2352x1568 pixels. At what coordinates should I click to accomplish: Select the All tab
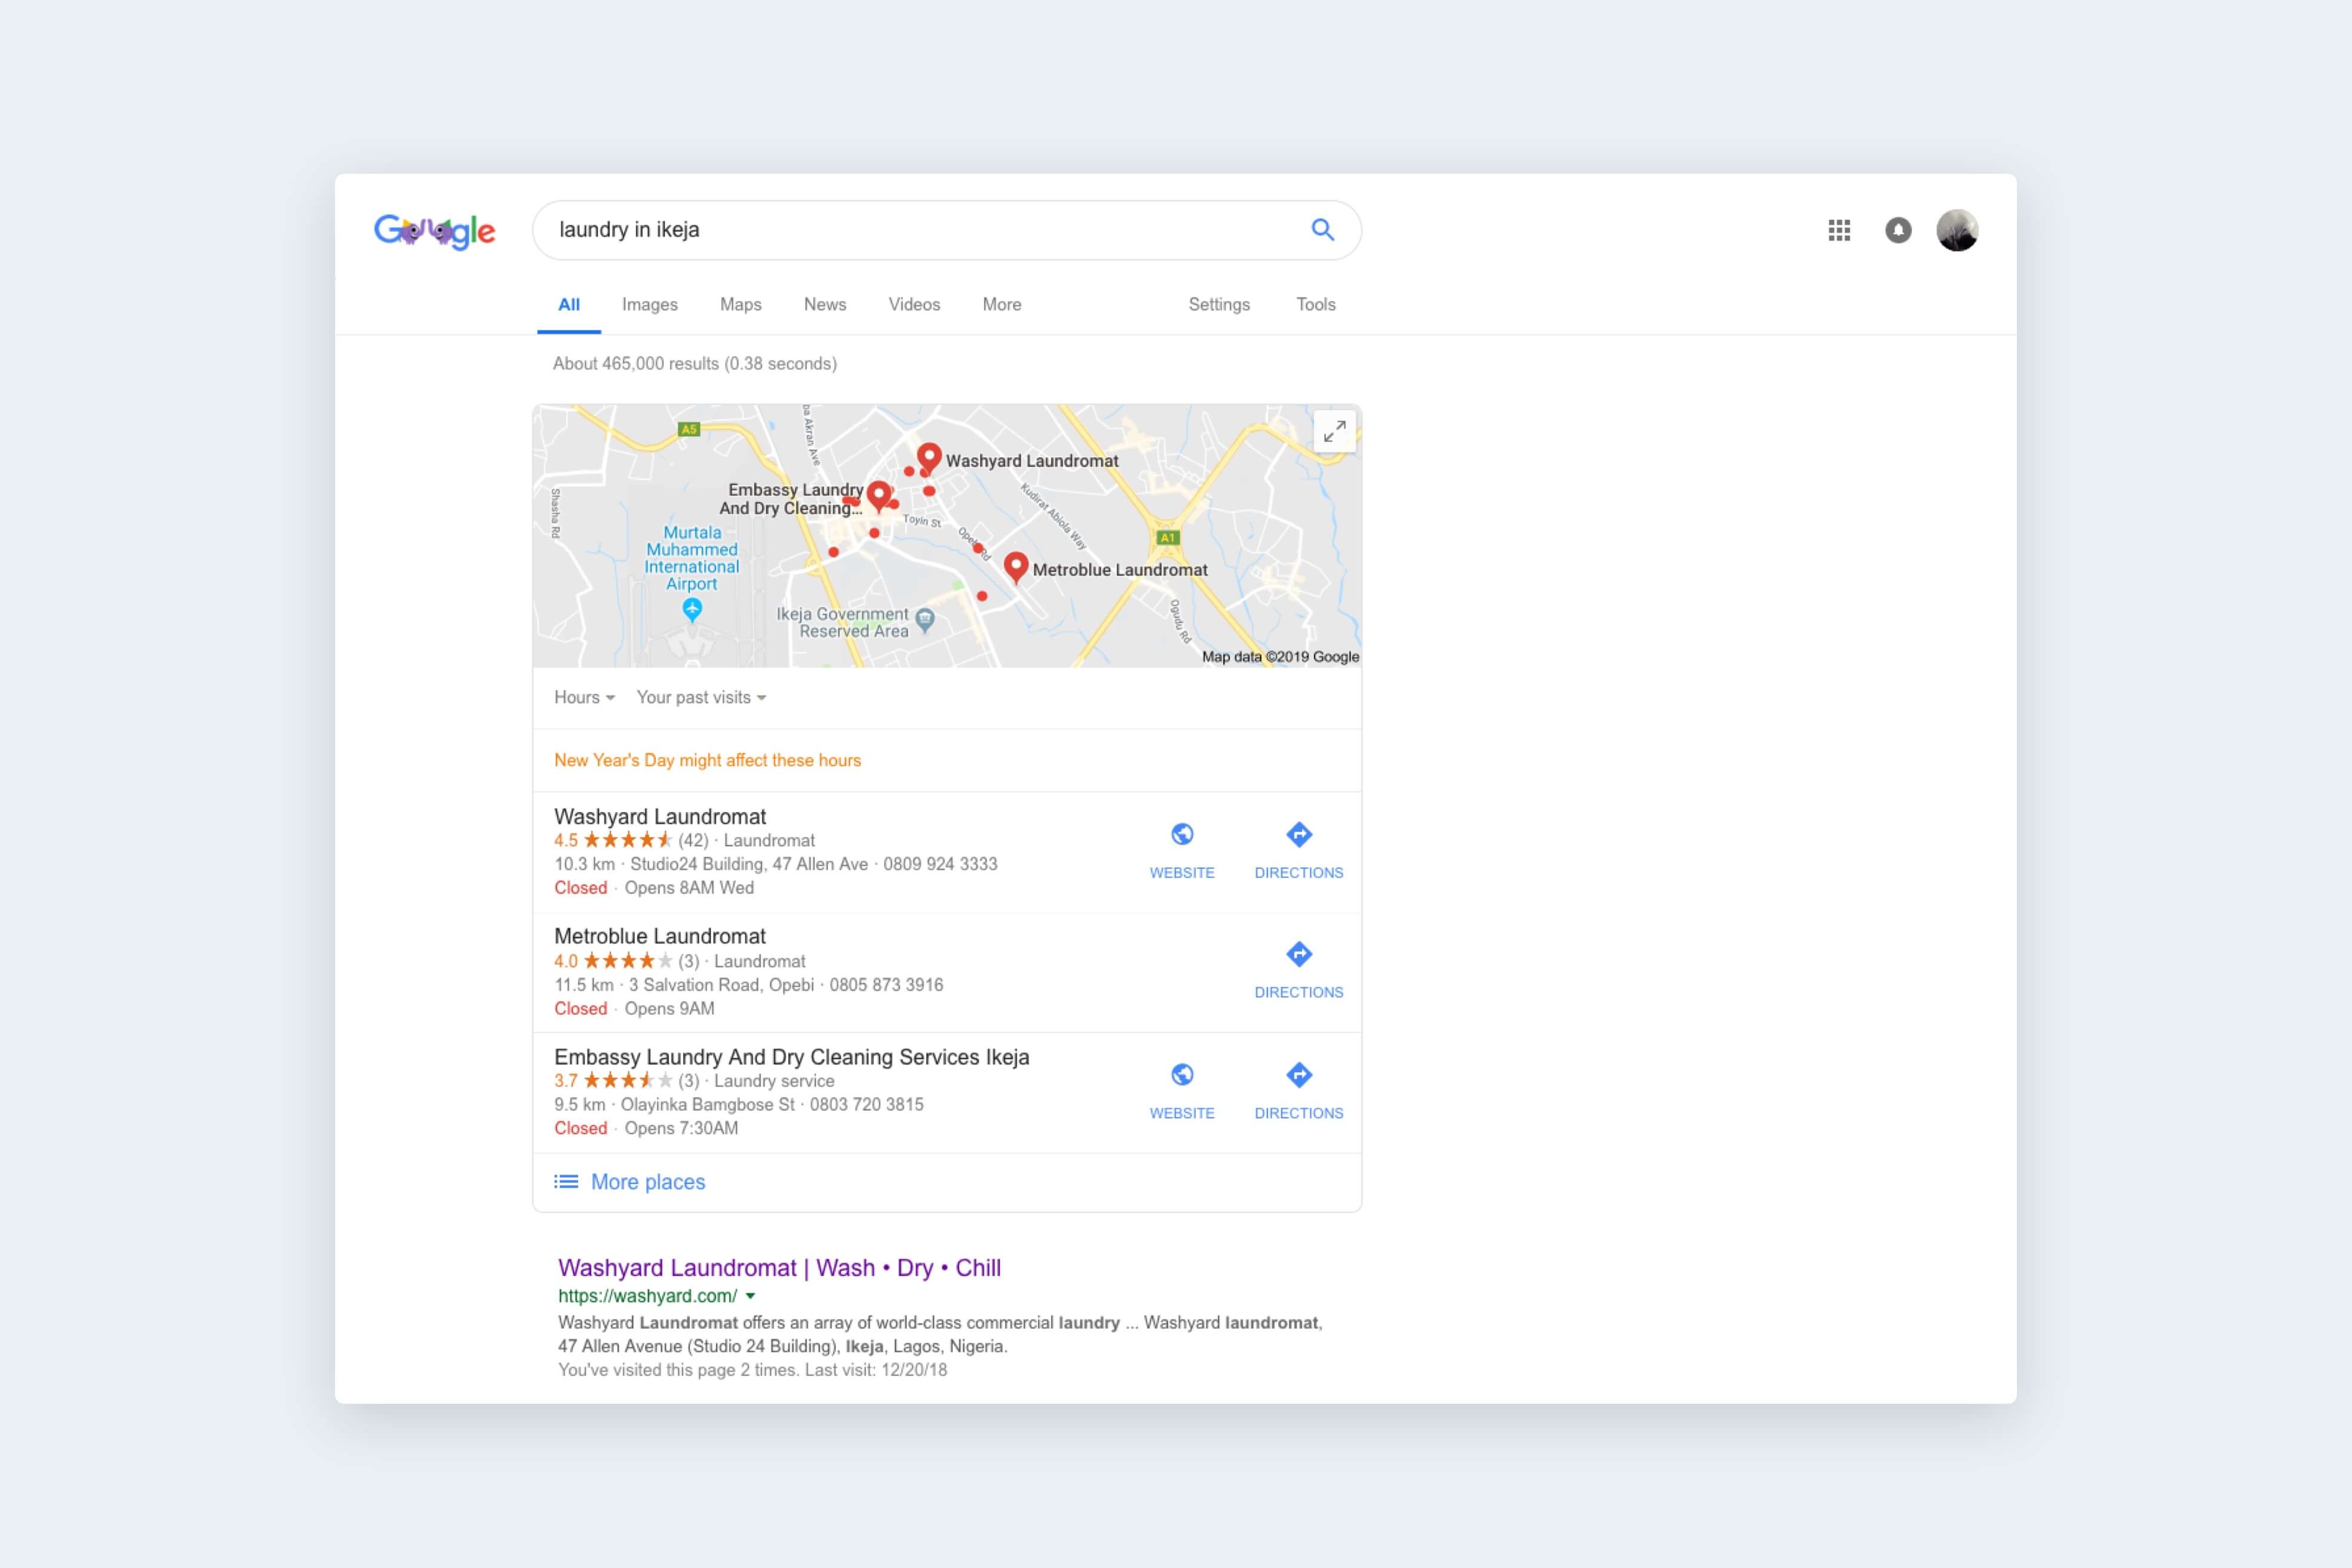(569, 305)
